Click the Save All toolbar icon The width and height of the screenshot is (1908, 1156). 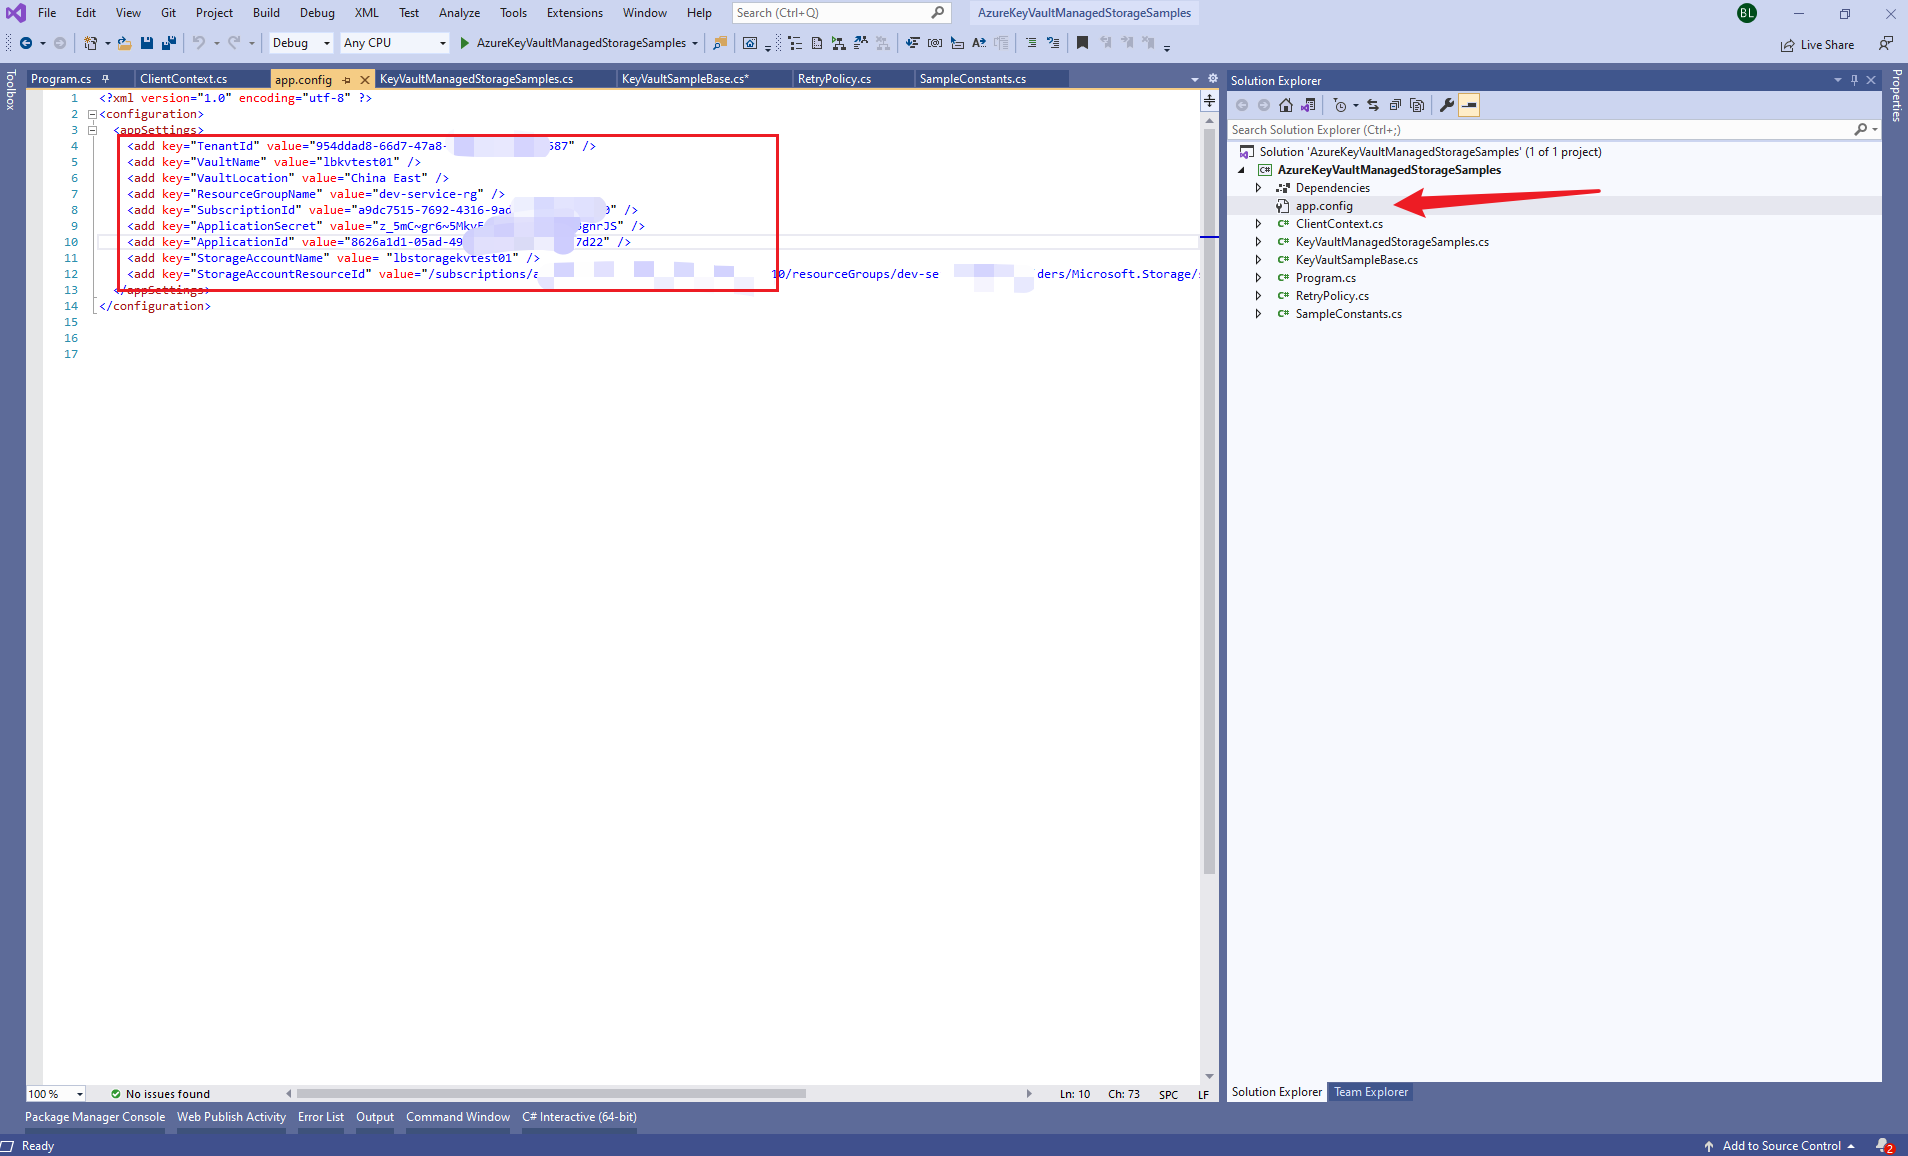click(x=169, y=43)
